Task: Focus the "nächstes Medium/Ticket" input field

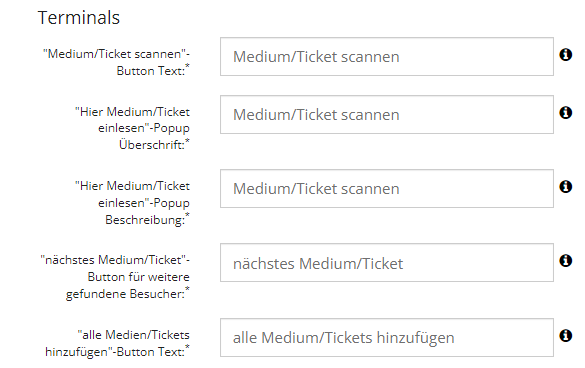Action: point(387,263)
